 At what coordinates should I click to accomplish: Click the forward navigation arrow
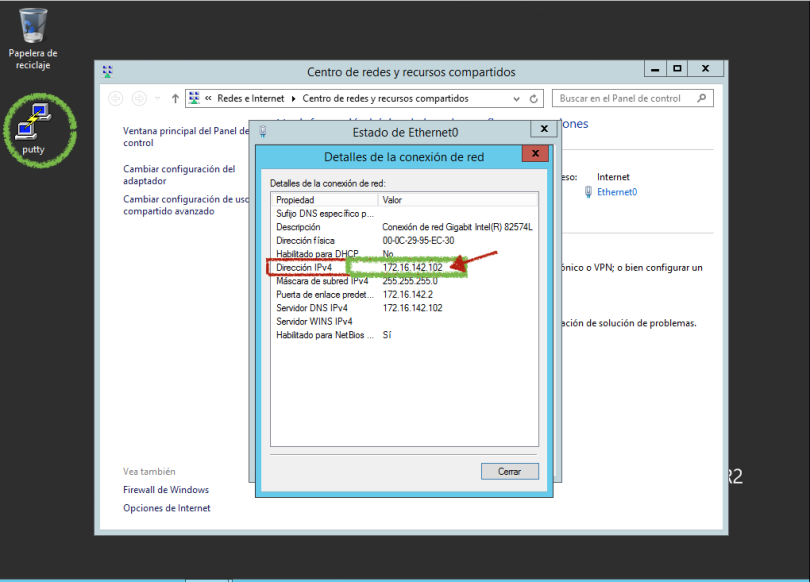coord(139,99)
